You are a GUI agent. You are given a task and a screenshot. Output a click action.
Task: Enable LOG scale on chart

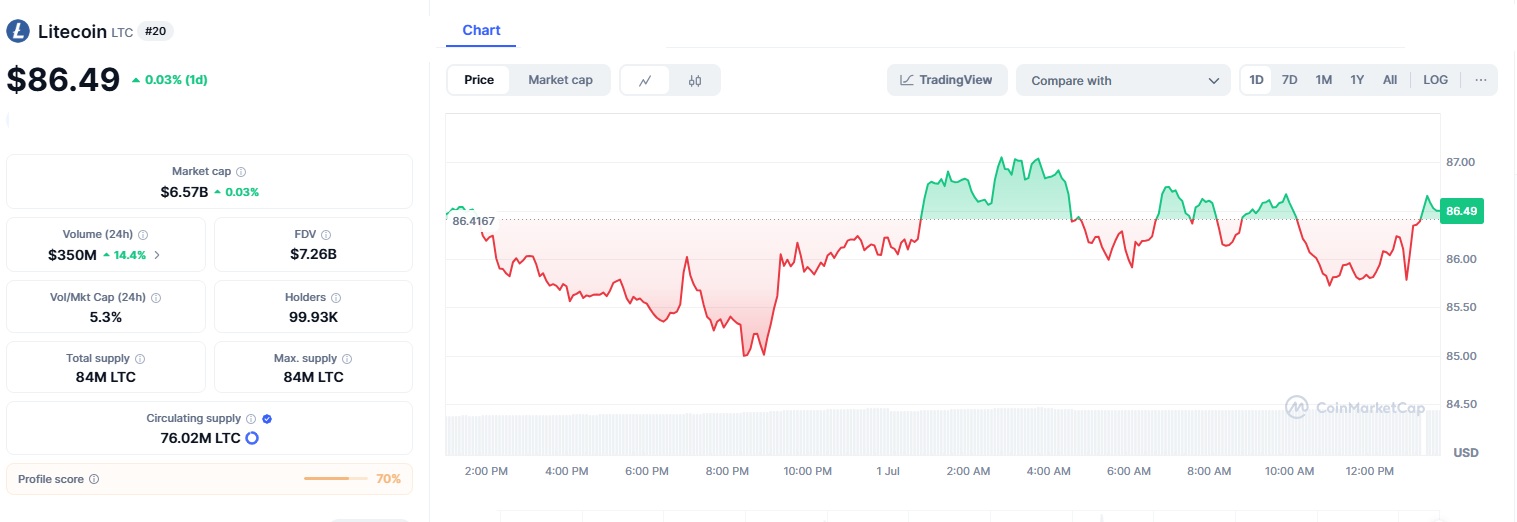click(1435, 80)
